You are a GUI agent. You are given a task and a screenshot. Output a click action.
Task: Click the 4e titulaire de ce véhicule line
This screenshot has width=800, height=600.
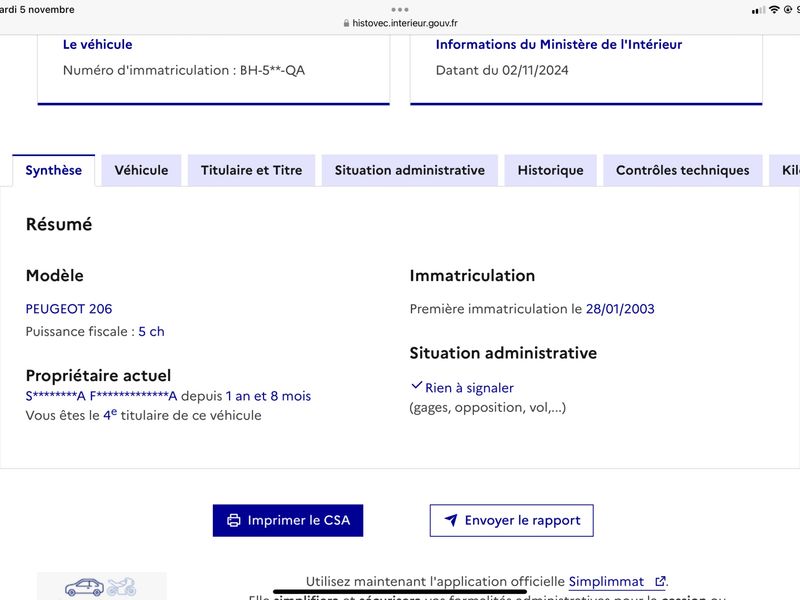coord(143,415)
